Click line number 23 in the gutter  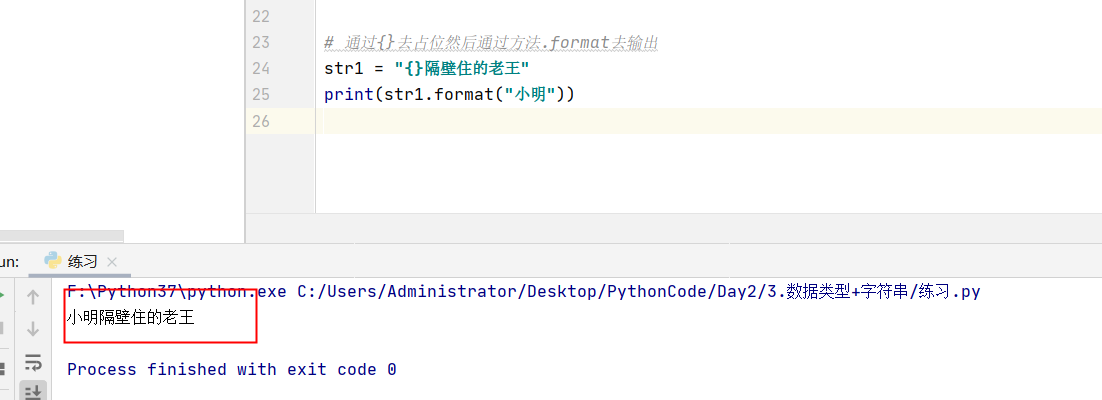pos(261,42)
